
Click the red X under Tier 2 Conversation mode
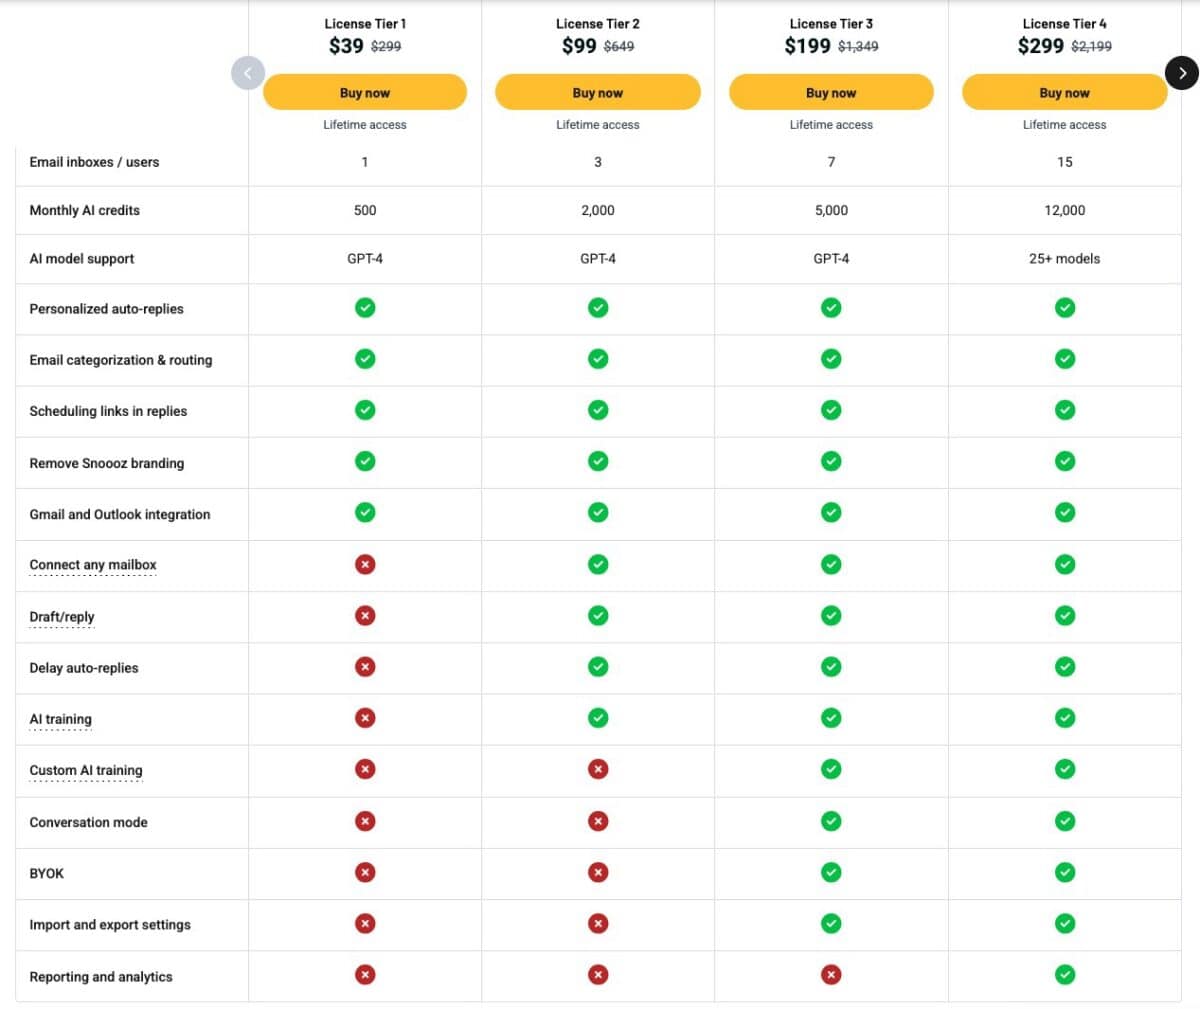[x=597, y=820]
